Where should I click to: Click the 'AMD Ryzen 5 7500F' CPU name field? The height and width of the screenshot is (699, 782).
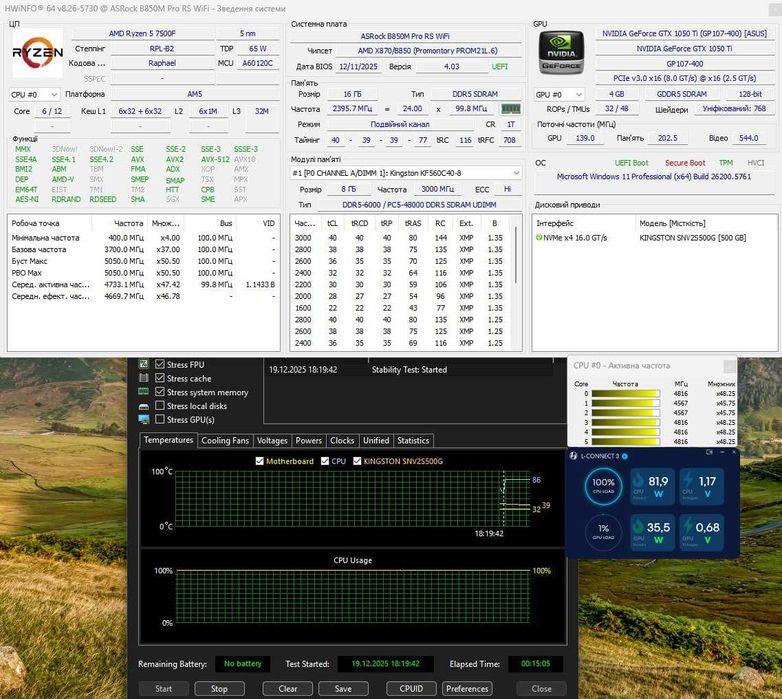click(x=142, y=33)
